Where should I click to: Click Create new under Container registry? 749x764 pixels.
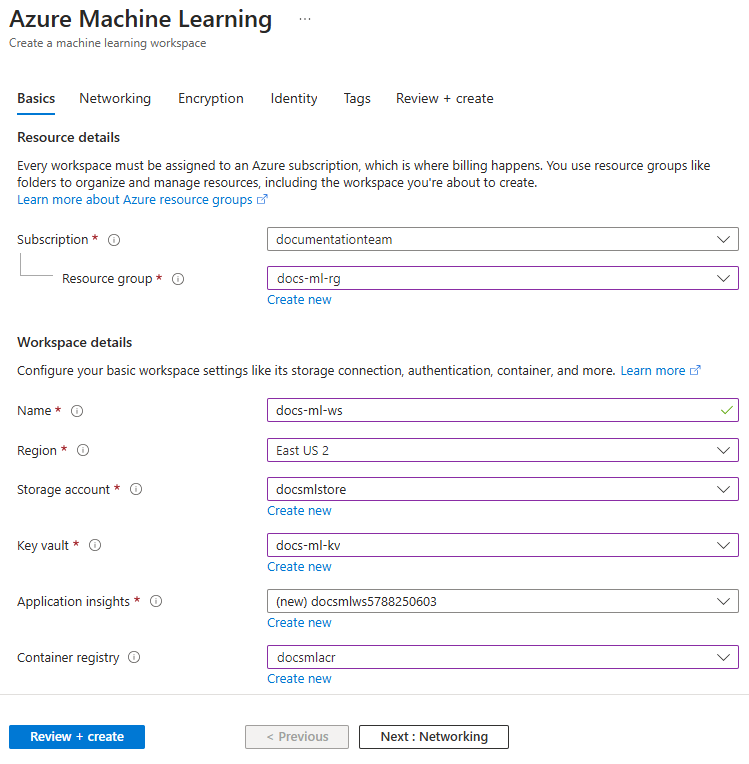[x=299, y=679]
